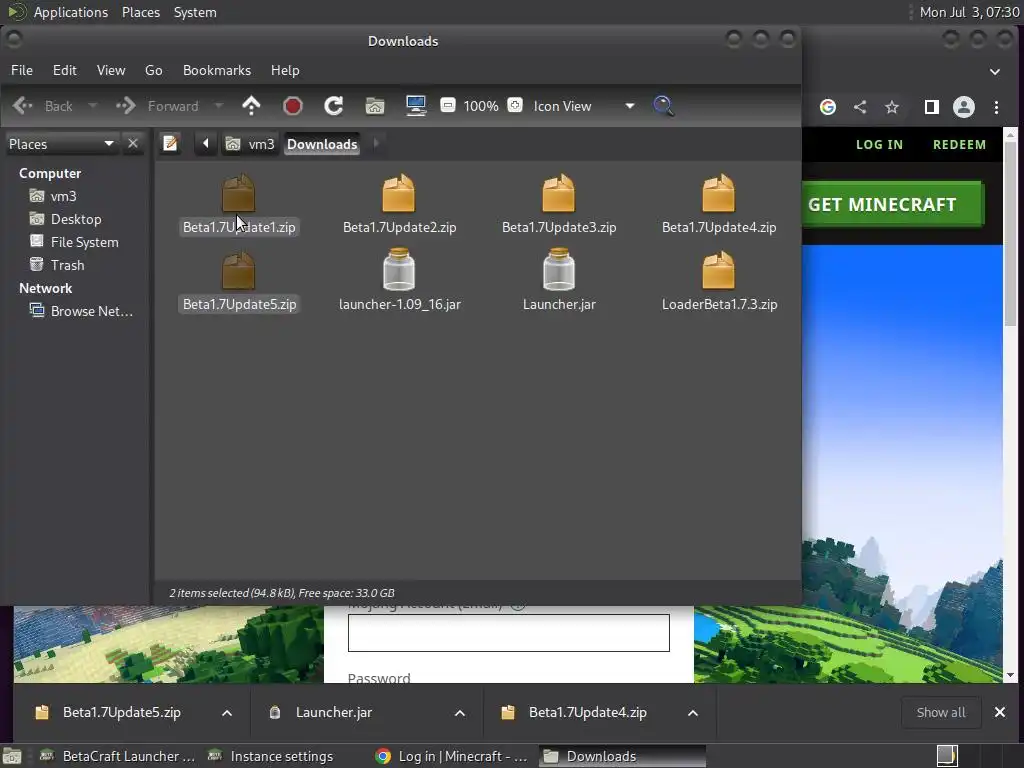Open the Forward history dropdown arrow
Image resolution: width=1024 pixels, height=768 pixels.
click(219, 105)
